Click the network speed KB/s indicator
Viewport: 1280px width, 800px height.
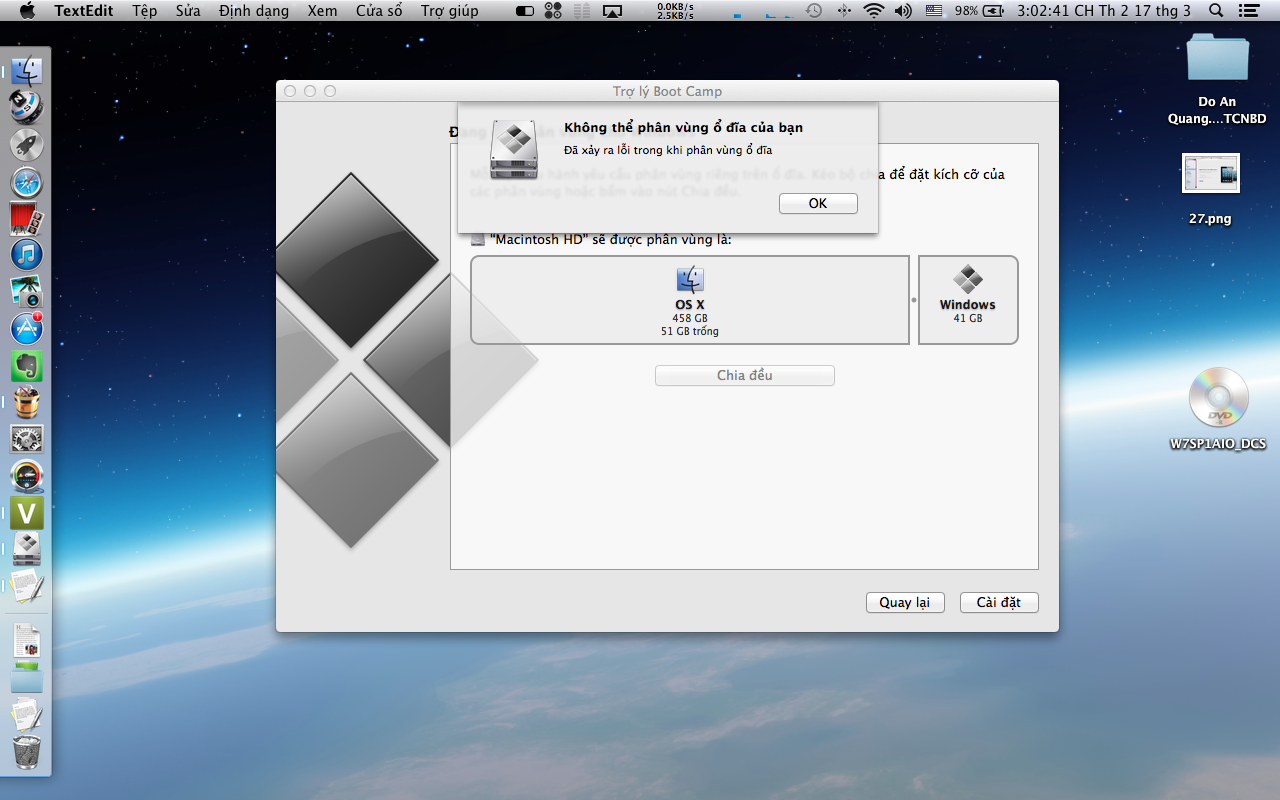(677, 11)
